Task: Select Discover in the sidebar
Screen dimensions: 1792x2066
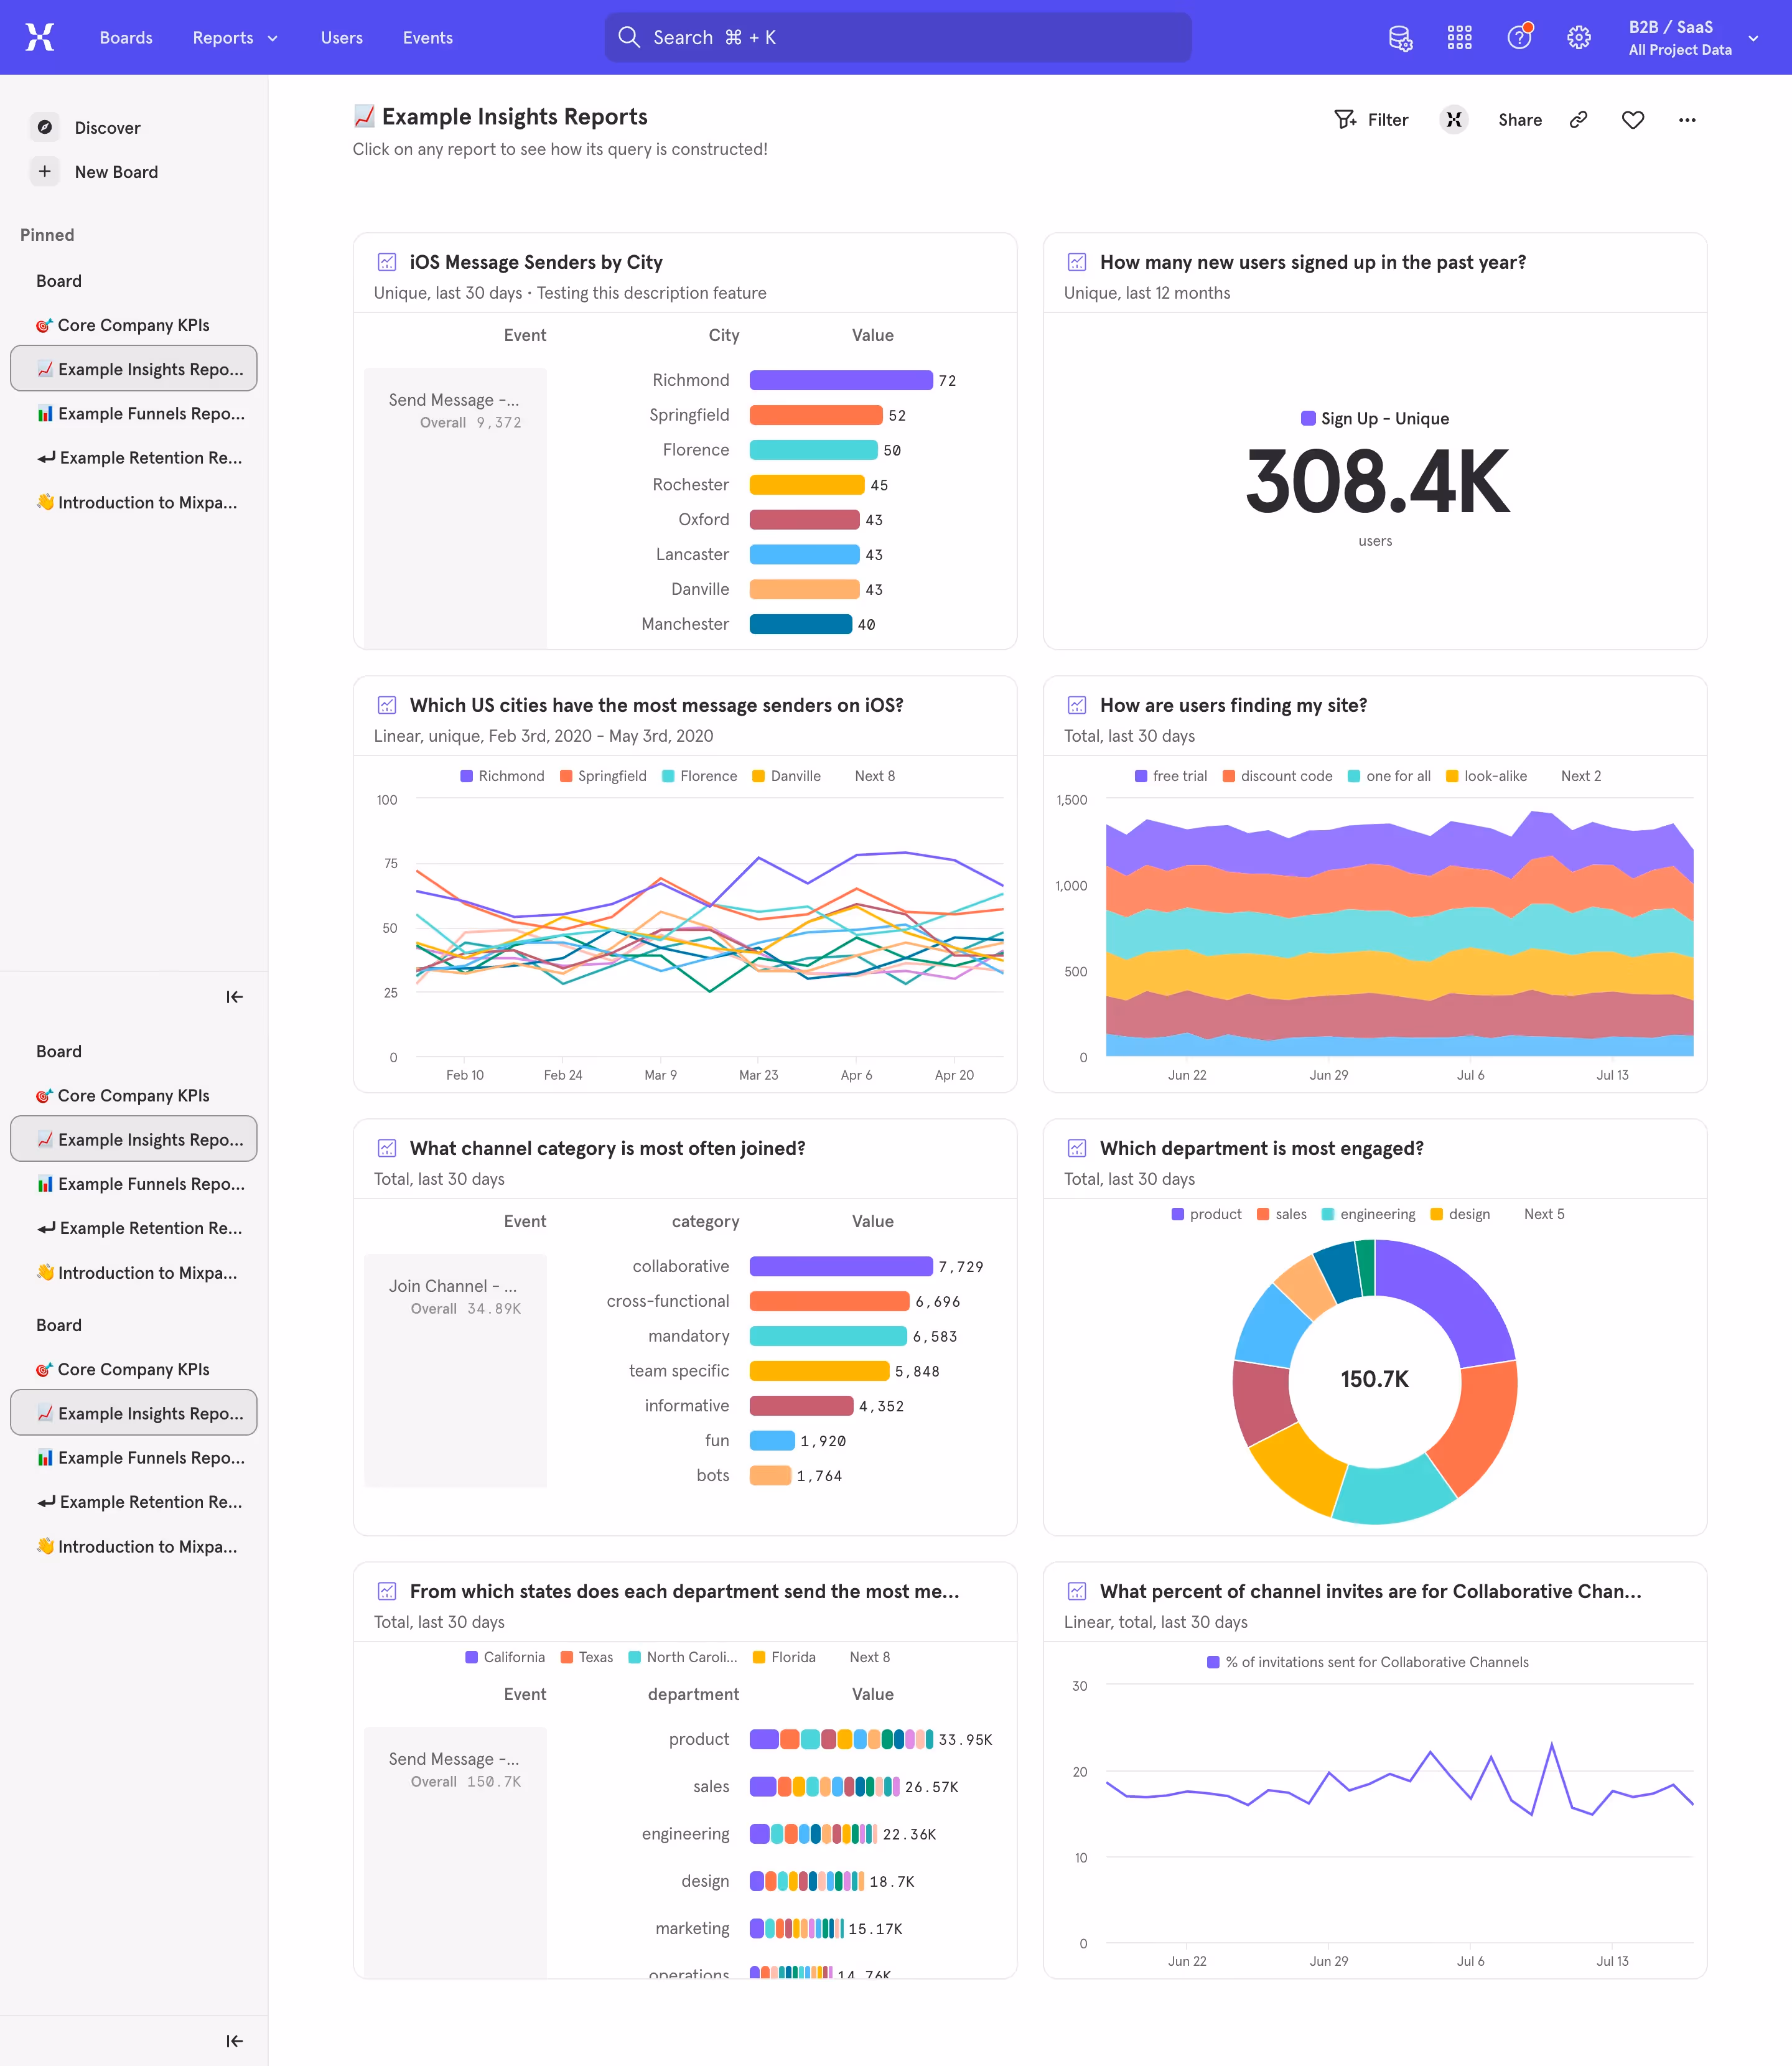Action: click(107, 127)
